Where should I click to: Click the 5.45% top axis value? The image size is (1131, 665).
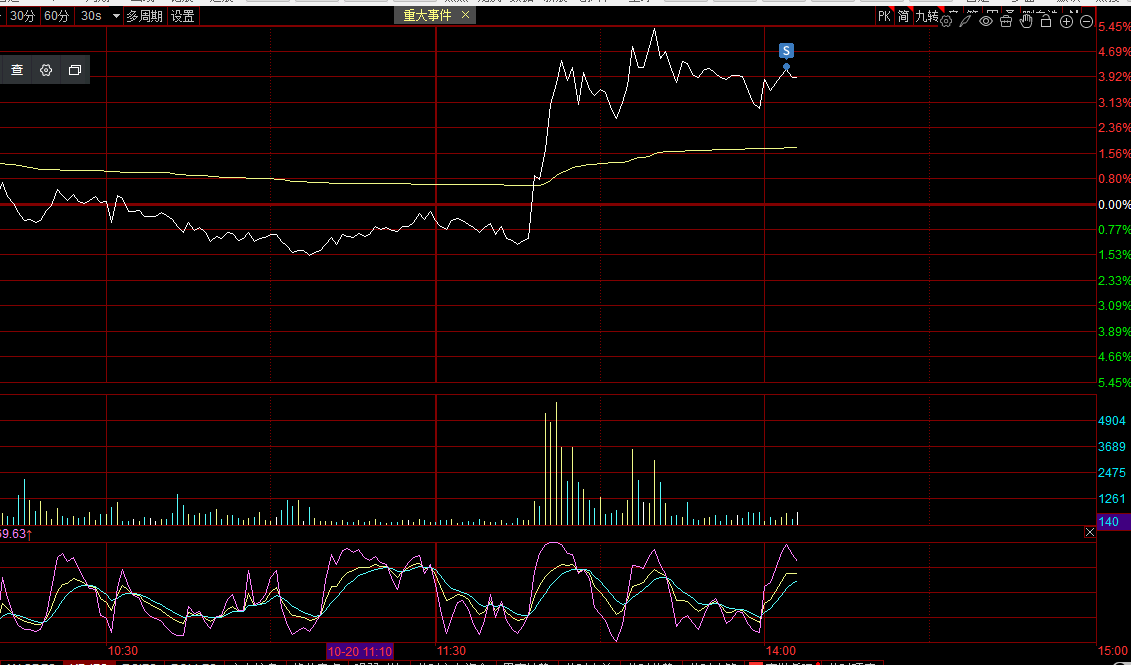point(1114,27)
